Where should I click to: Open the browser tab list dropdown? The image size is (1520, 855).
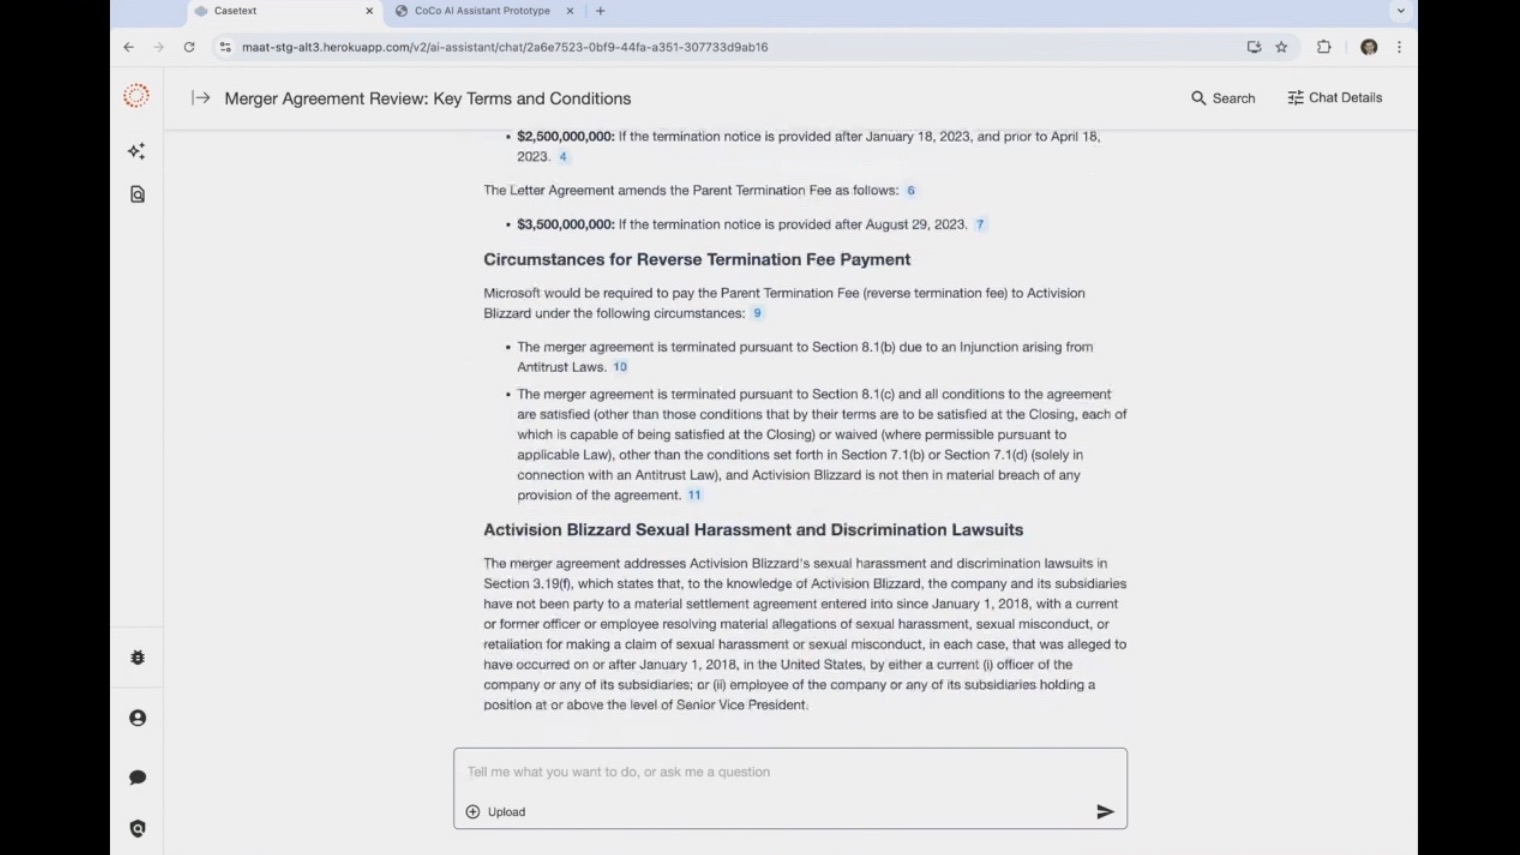1400,11
